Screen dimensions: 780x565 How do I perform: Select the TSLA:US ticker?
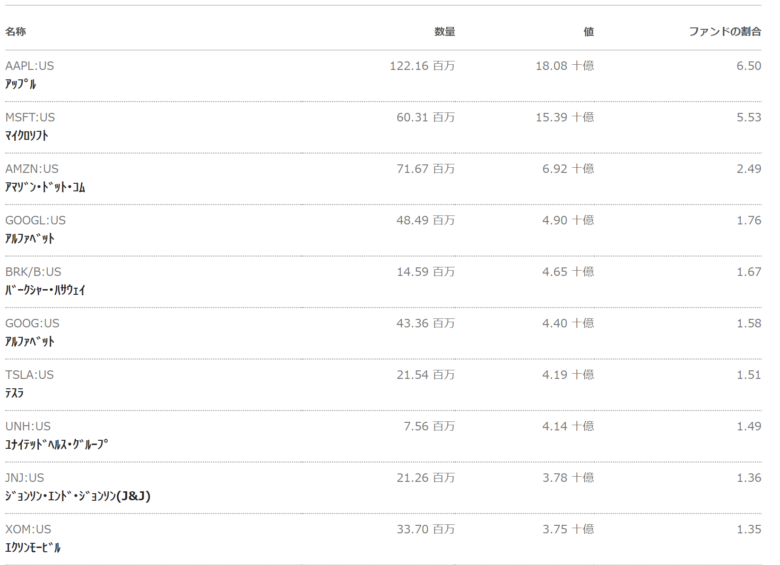click(29, 375)
